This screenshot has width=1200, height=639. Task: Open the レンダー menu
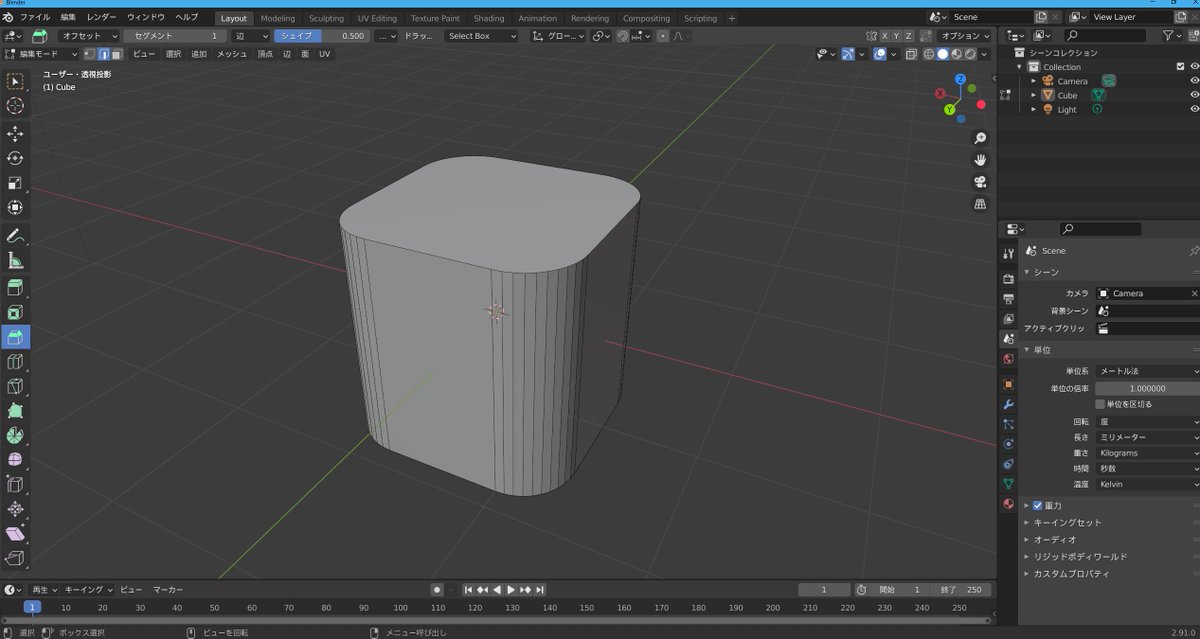101,17
